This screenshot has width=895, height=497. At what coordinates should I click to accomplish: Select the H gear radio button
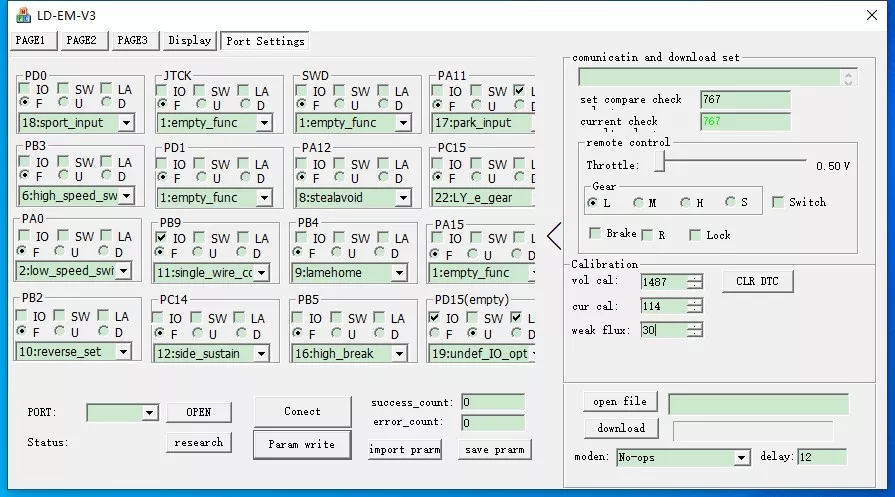click(686, 203)
